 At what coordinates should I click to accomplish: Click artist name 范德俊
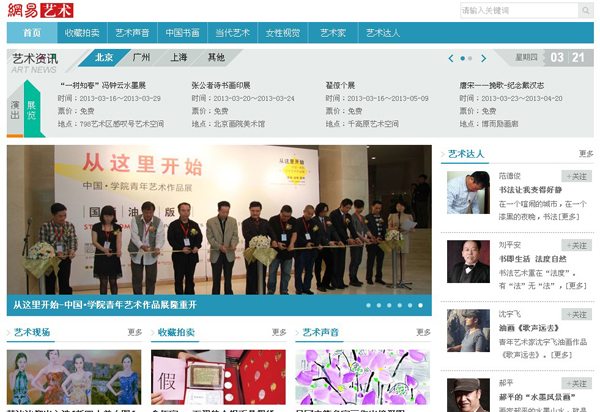(x=510, y=176)
